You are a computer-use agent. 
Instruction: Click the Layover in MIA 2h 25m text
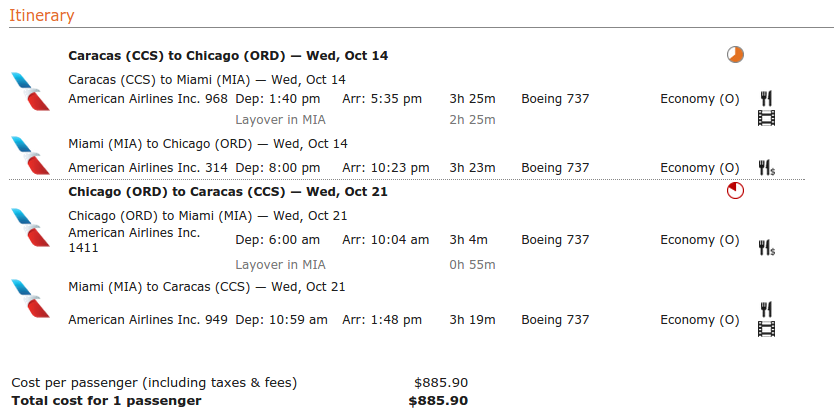[x=365, y=119]
